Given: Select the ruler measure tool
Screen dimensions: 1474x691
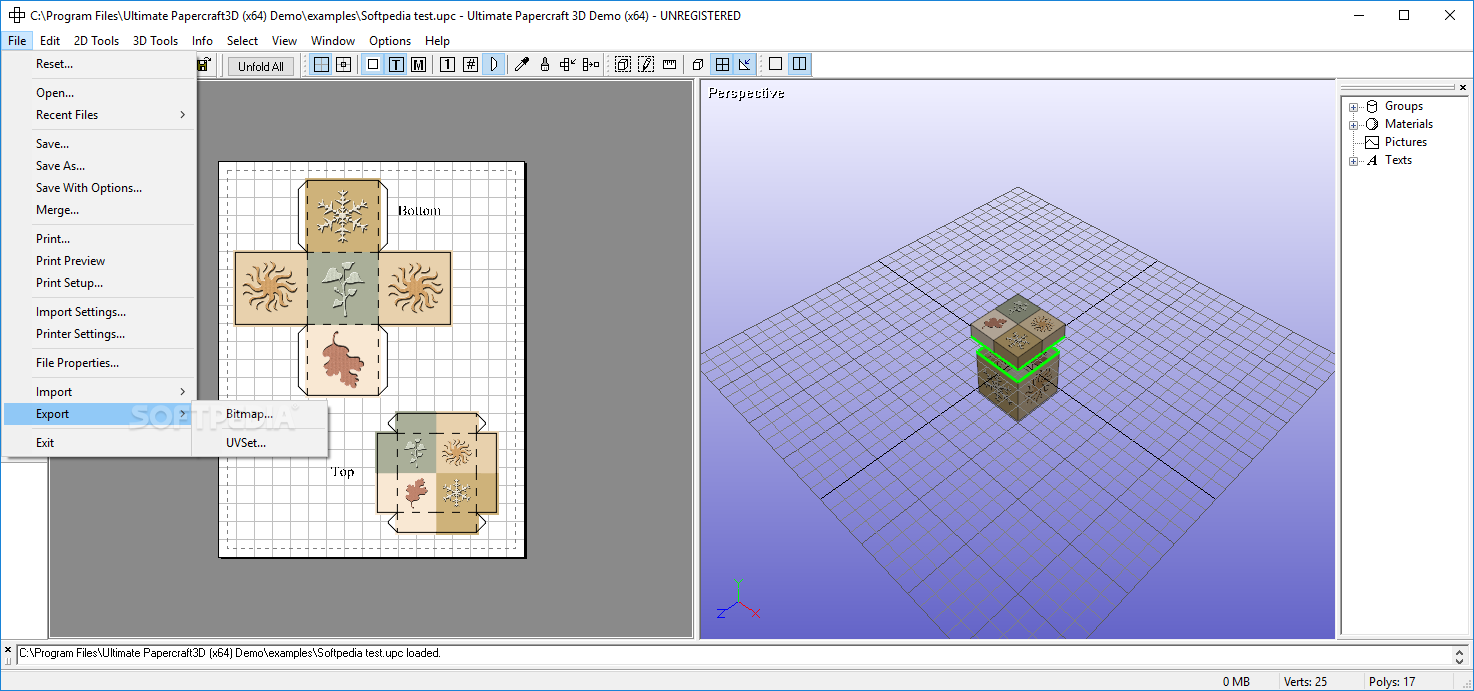Looking at the screenshot, I should click(669, 65).
